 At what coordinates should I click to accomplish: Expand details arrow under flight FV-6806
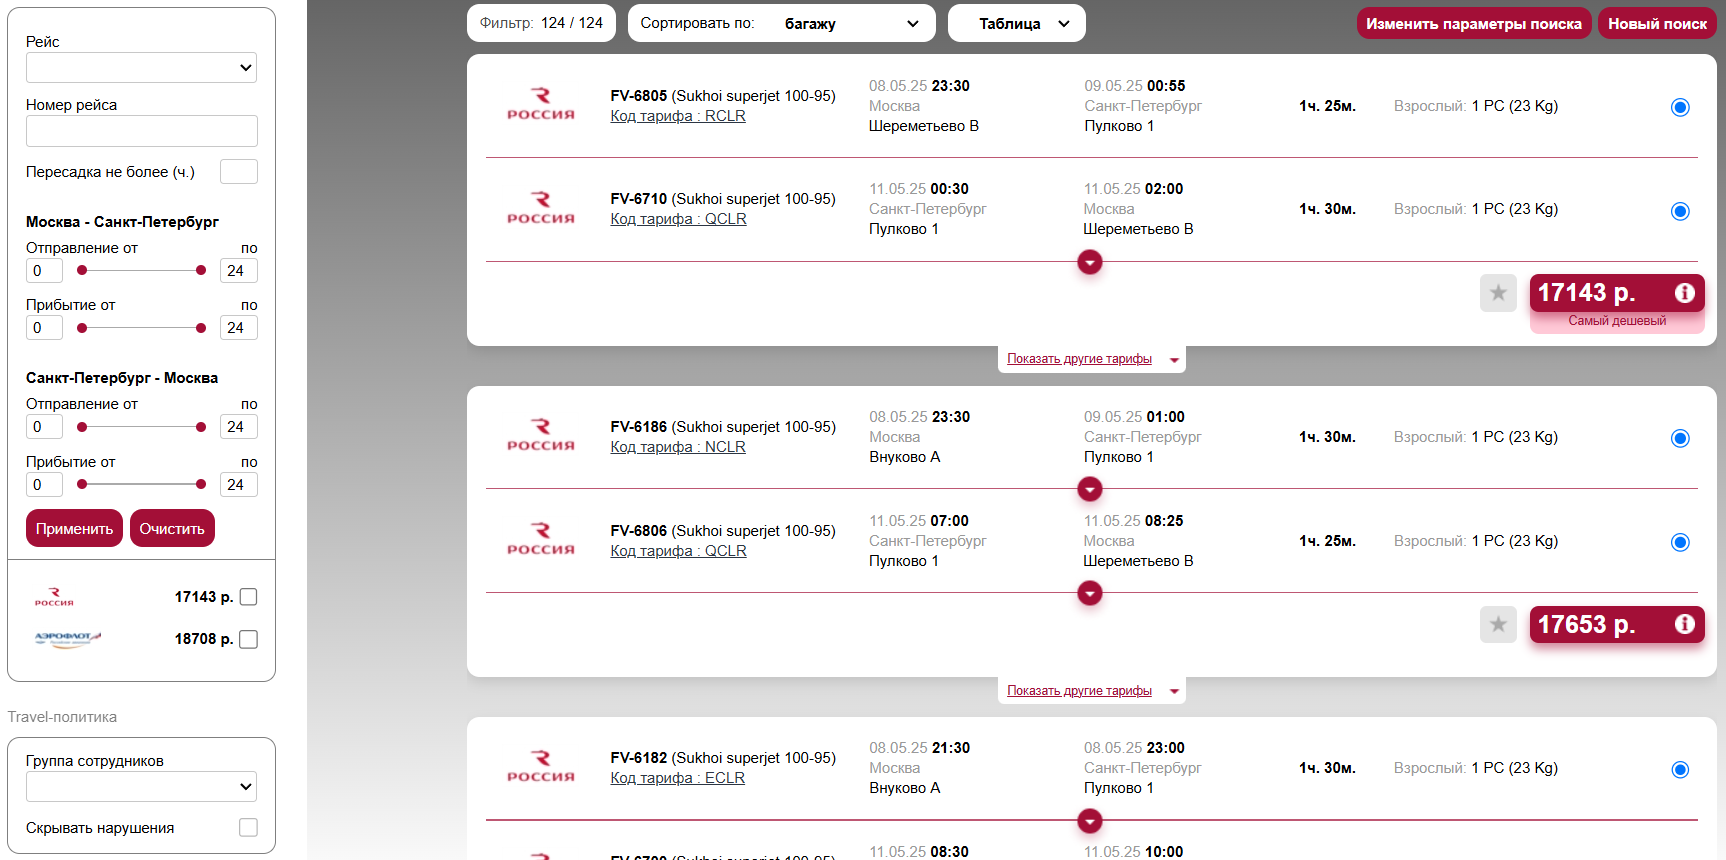point(1090,593)
